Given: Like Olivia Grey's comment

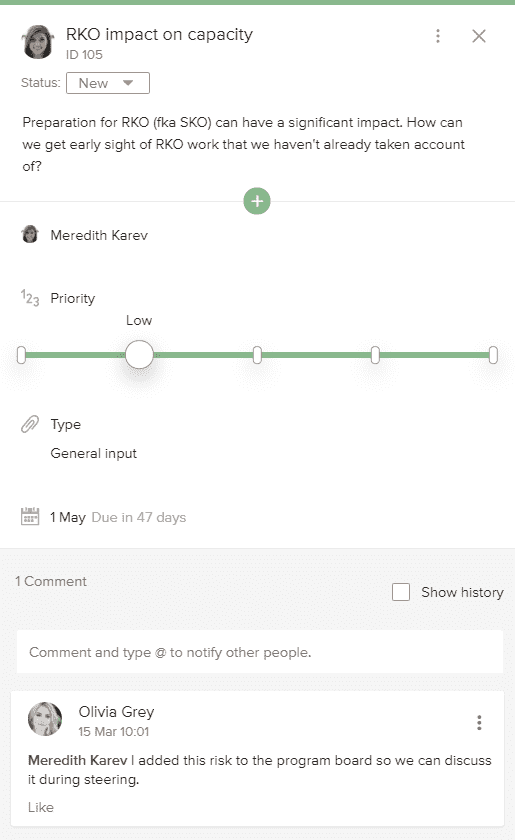Looking at the screenshot, I should point(41,807).
